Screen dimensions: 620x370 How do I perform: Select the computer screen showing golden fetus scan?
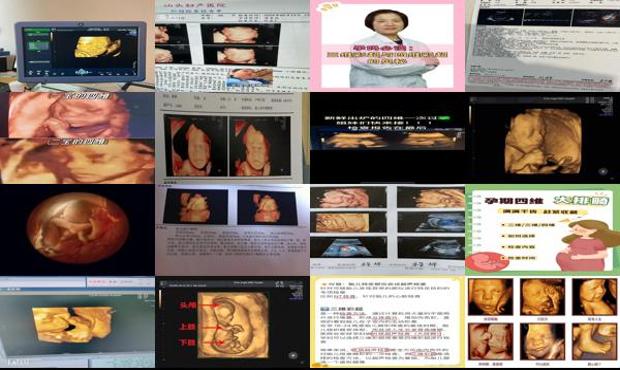click(77, 323)
